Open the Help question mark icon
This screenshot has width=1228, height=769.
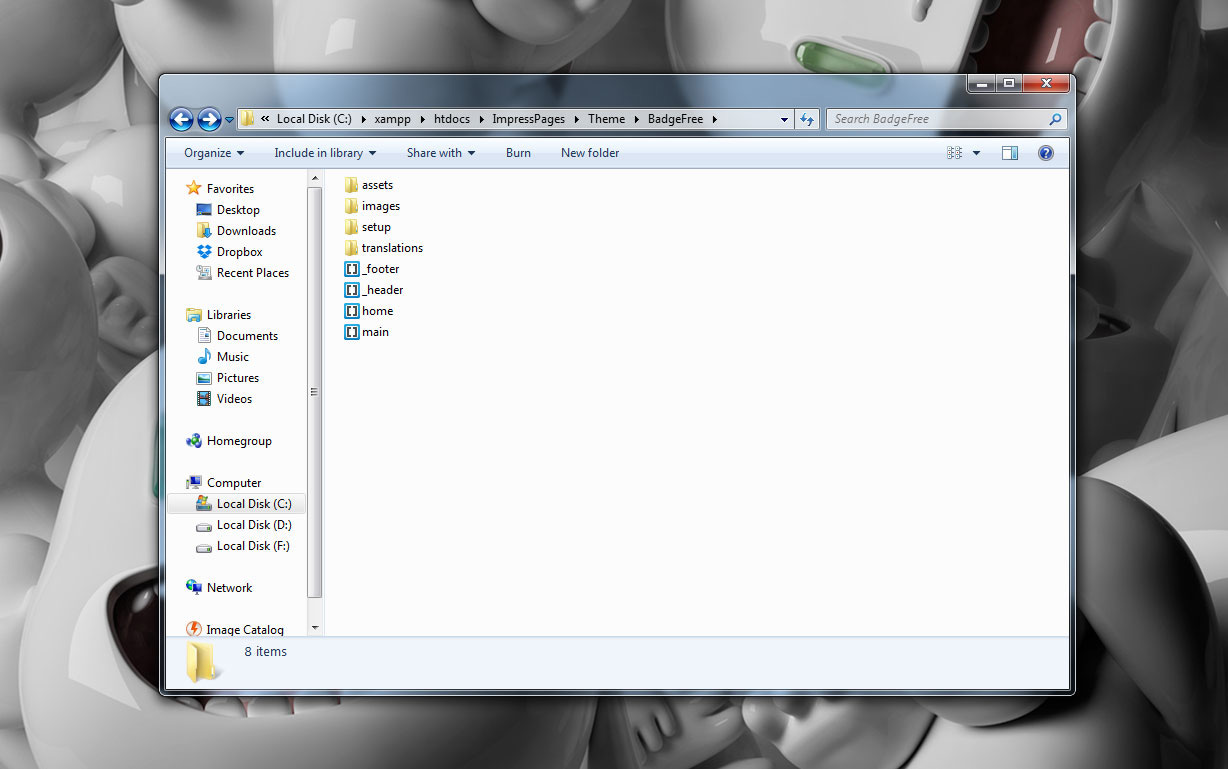point(1046,153)
